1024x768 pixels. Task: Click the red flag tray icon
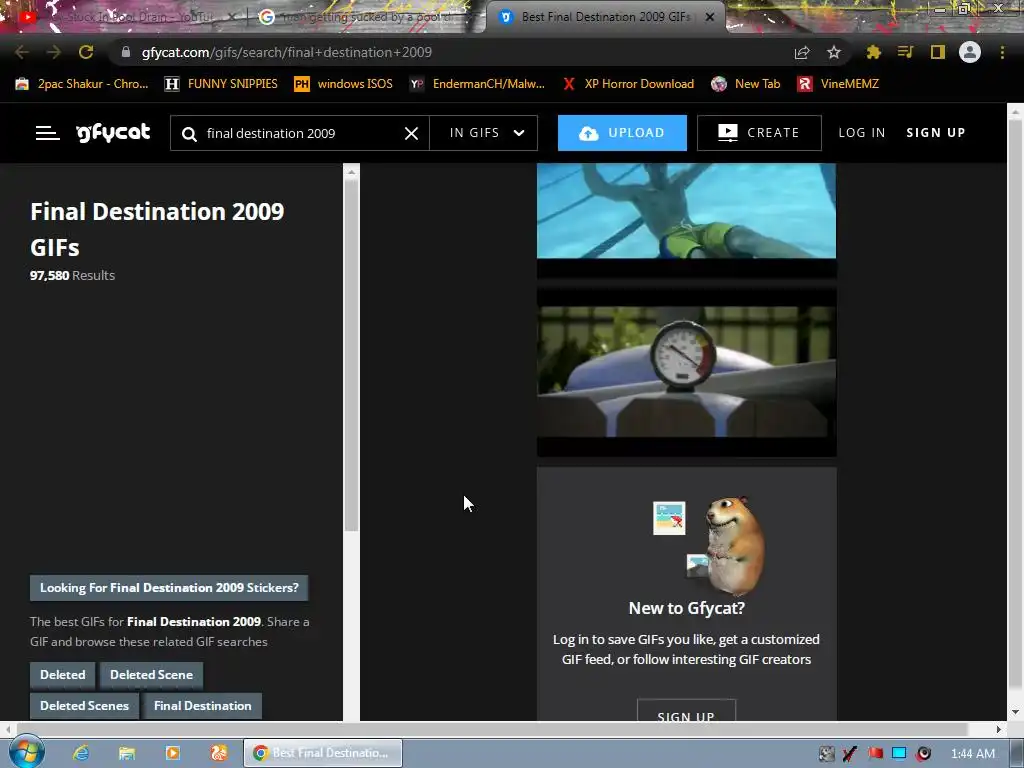coord(875,754)
